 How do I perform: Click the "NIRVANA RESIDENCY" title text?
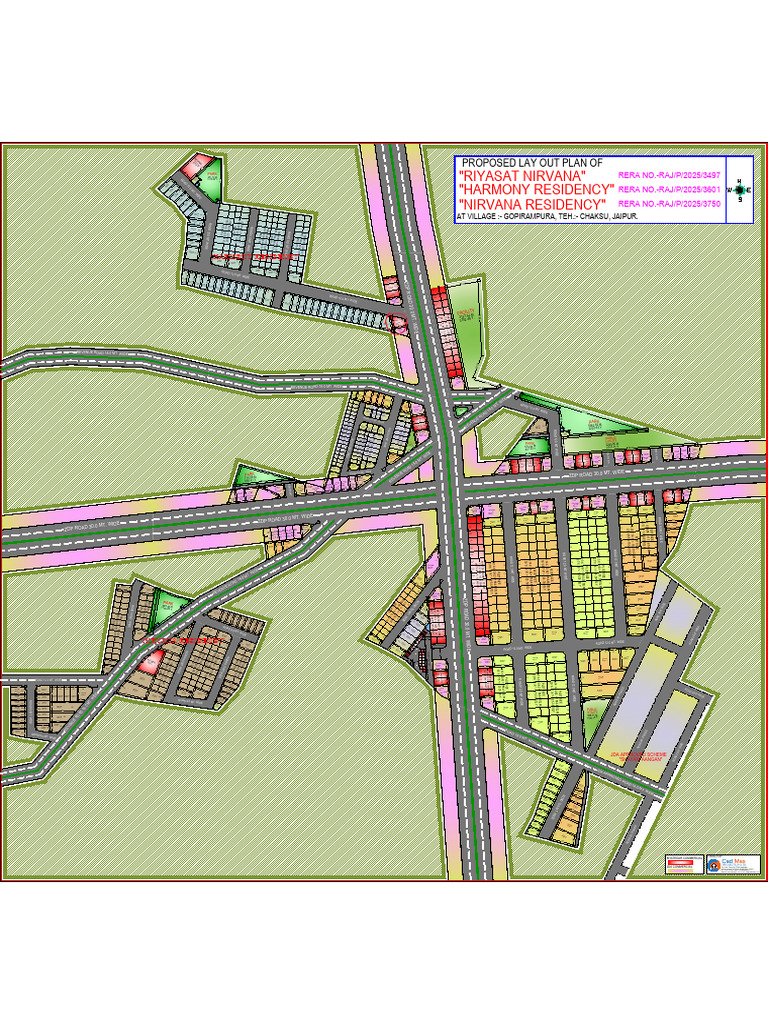(532, 204)
